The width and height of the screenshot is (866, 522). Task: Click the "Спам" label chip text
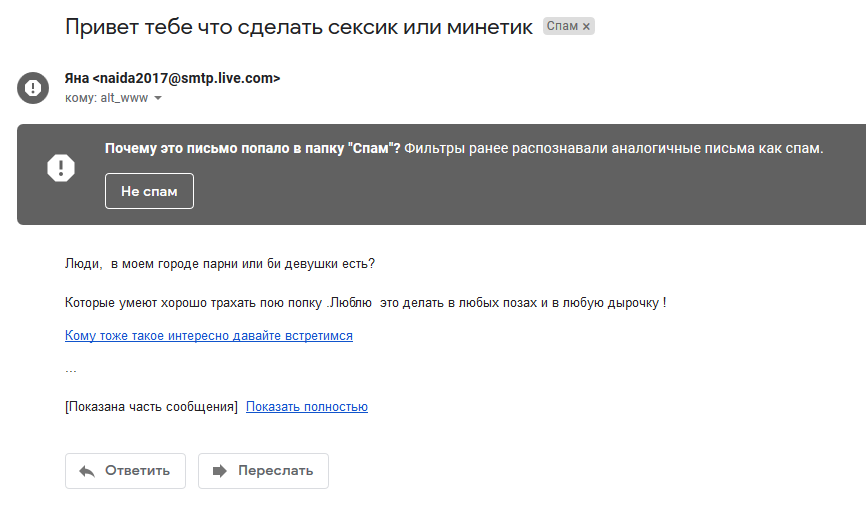[562, 26]
